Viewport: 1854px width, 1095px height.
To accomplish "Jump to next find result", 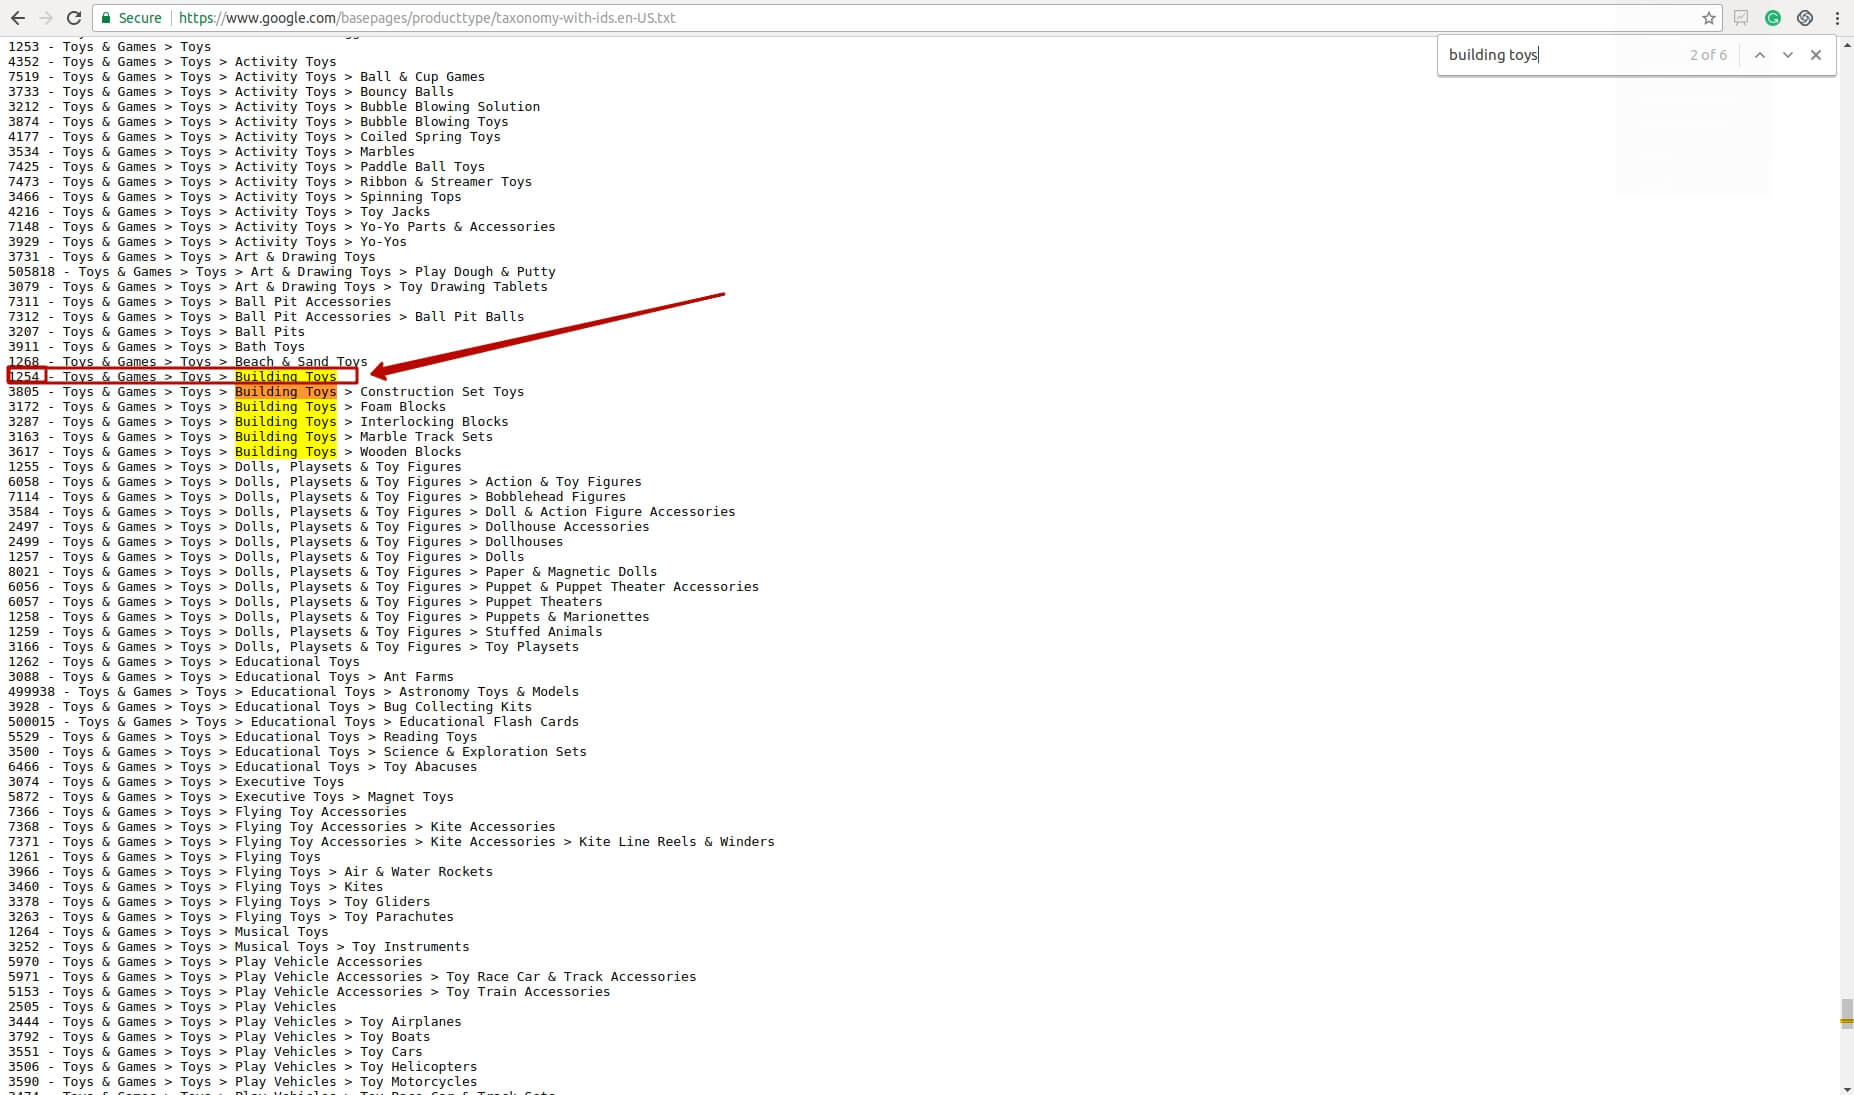I will click(x=1788, y=55).
